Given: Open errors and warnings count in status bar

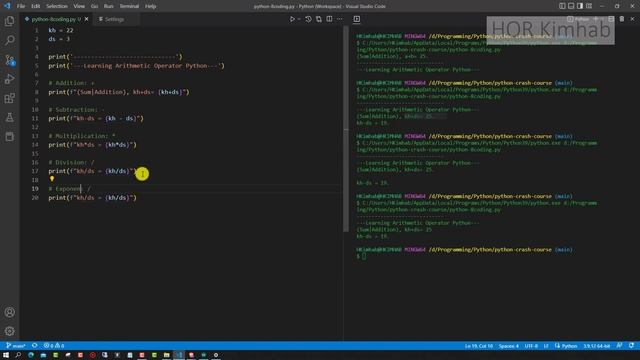Looking at the screenshot, I should [54, 346].
